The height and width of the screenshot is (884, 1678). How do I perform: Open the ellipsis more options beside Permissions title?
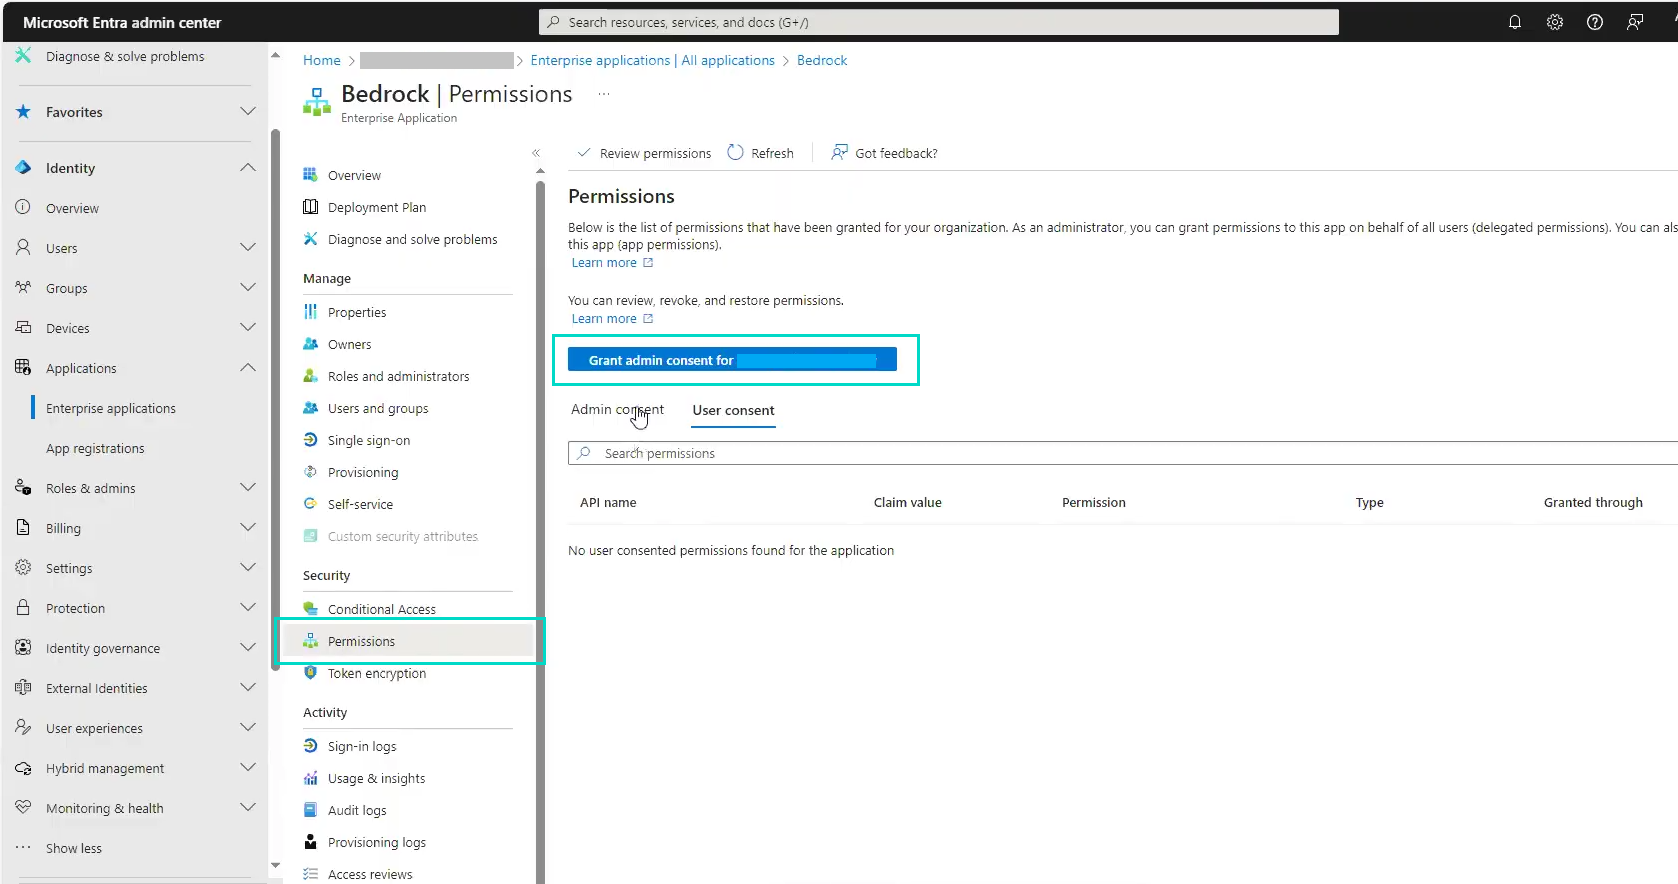pos(604,94)
